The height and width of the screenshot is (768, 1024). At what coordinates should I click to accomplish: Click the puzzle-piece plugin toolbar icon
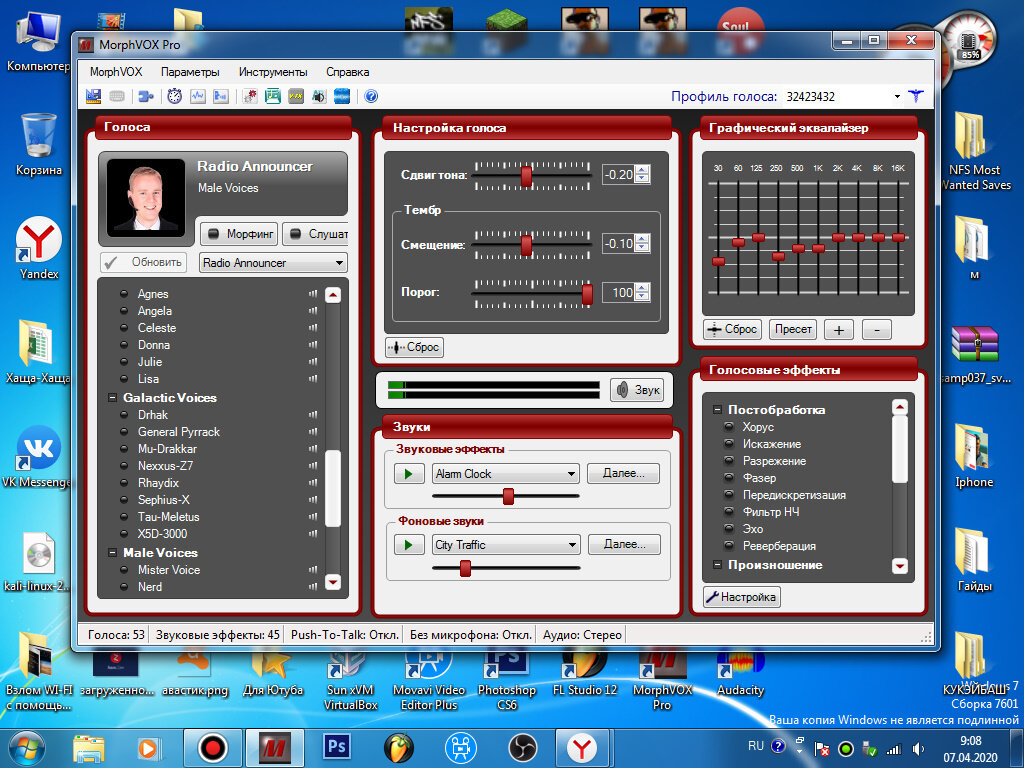coord(146,97)
